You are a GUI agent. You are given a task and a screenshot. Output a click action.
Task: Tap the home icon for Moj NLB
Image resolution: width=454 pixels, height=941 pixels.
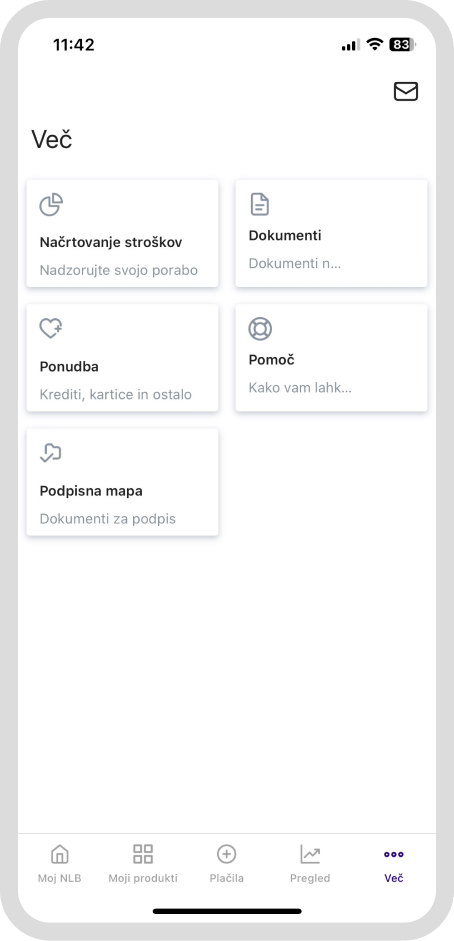click(59, 854)
